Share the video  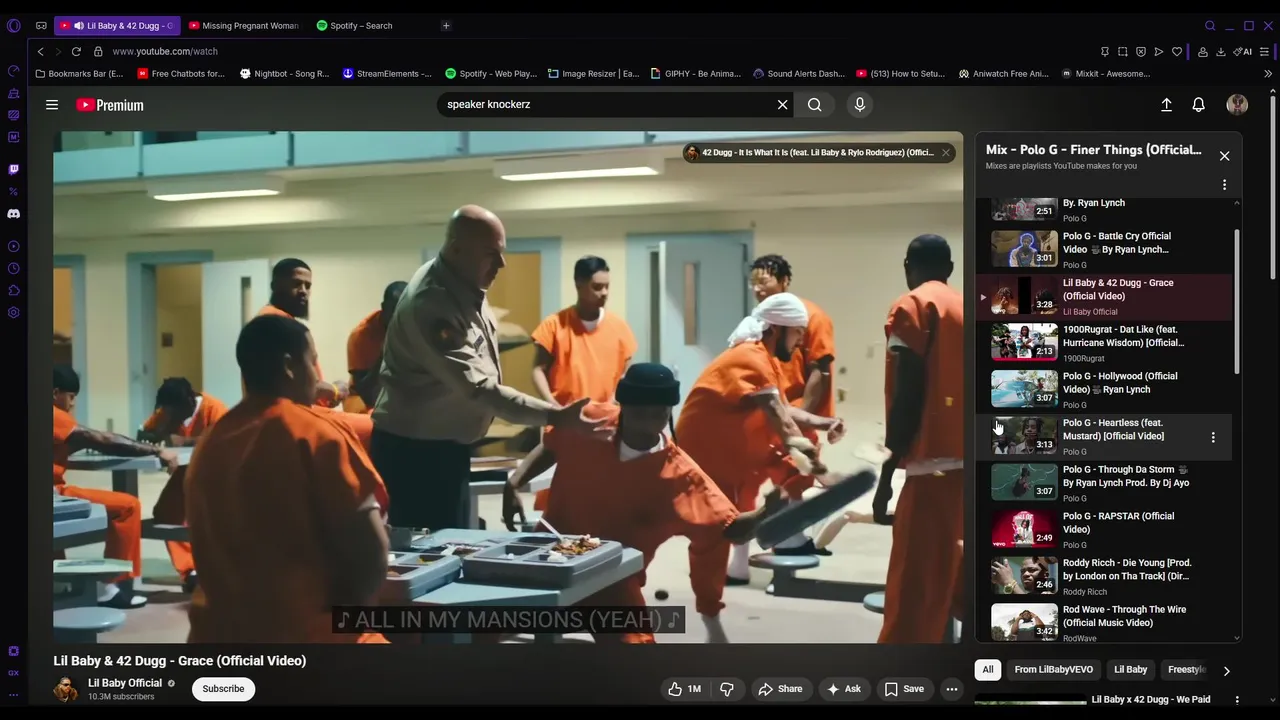[x=780, y=689]
